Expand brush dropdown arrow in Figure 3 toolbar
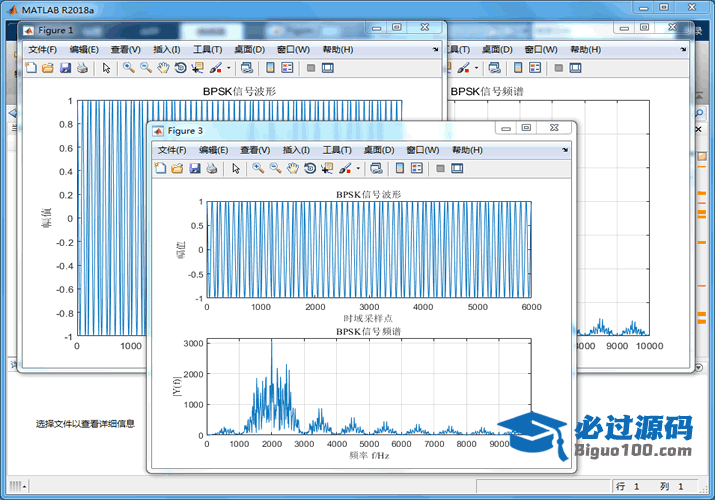This screenshot has width=715, height=500. coord(358,169)
